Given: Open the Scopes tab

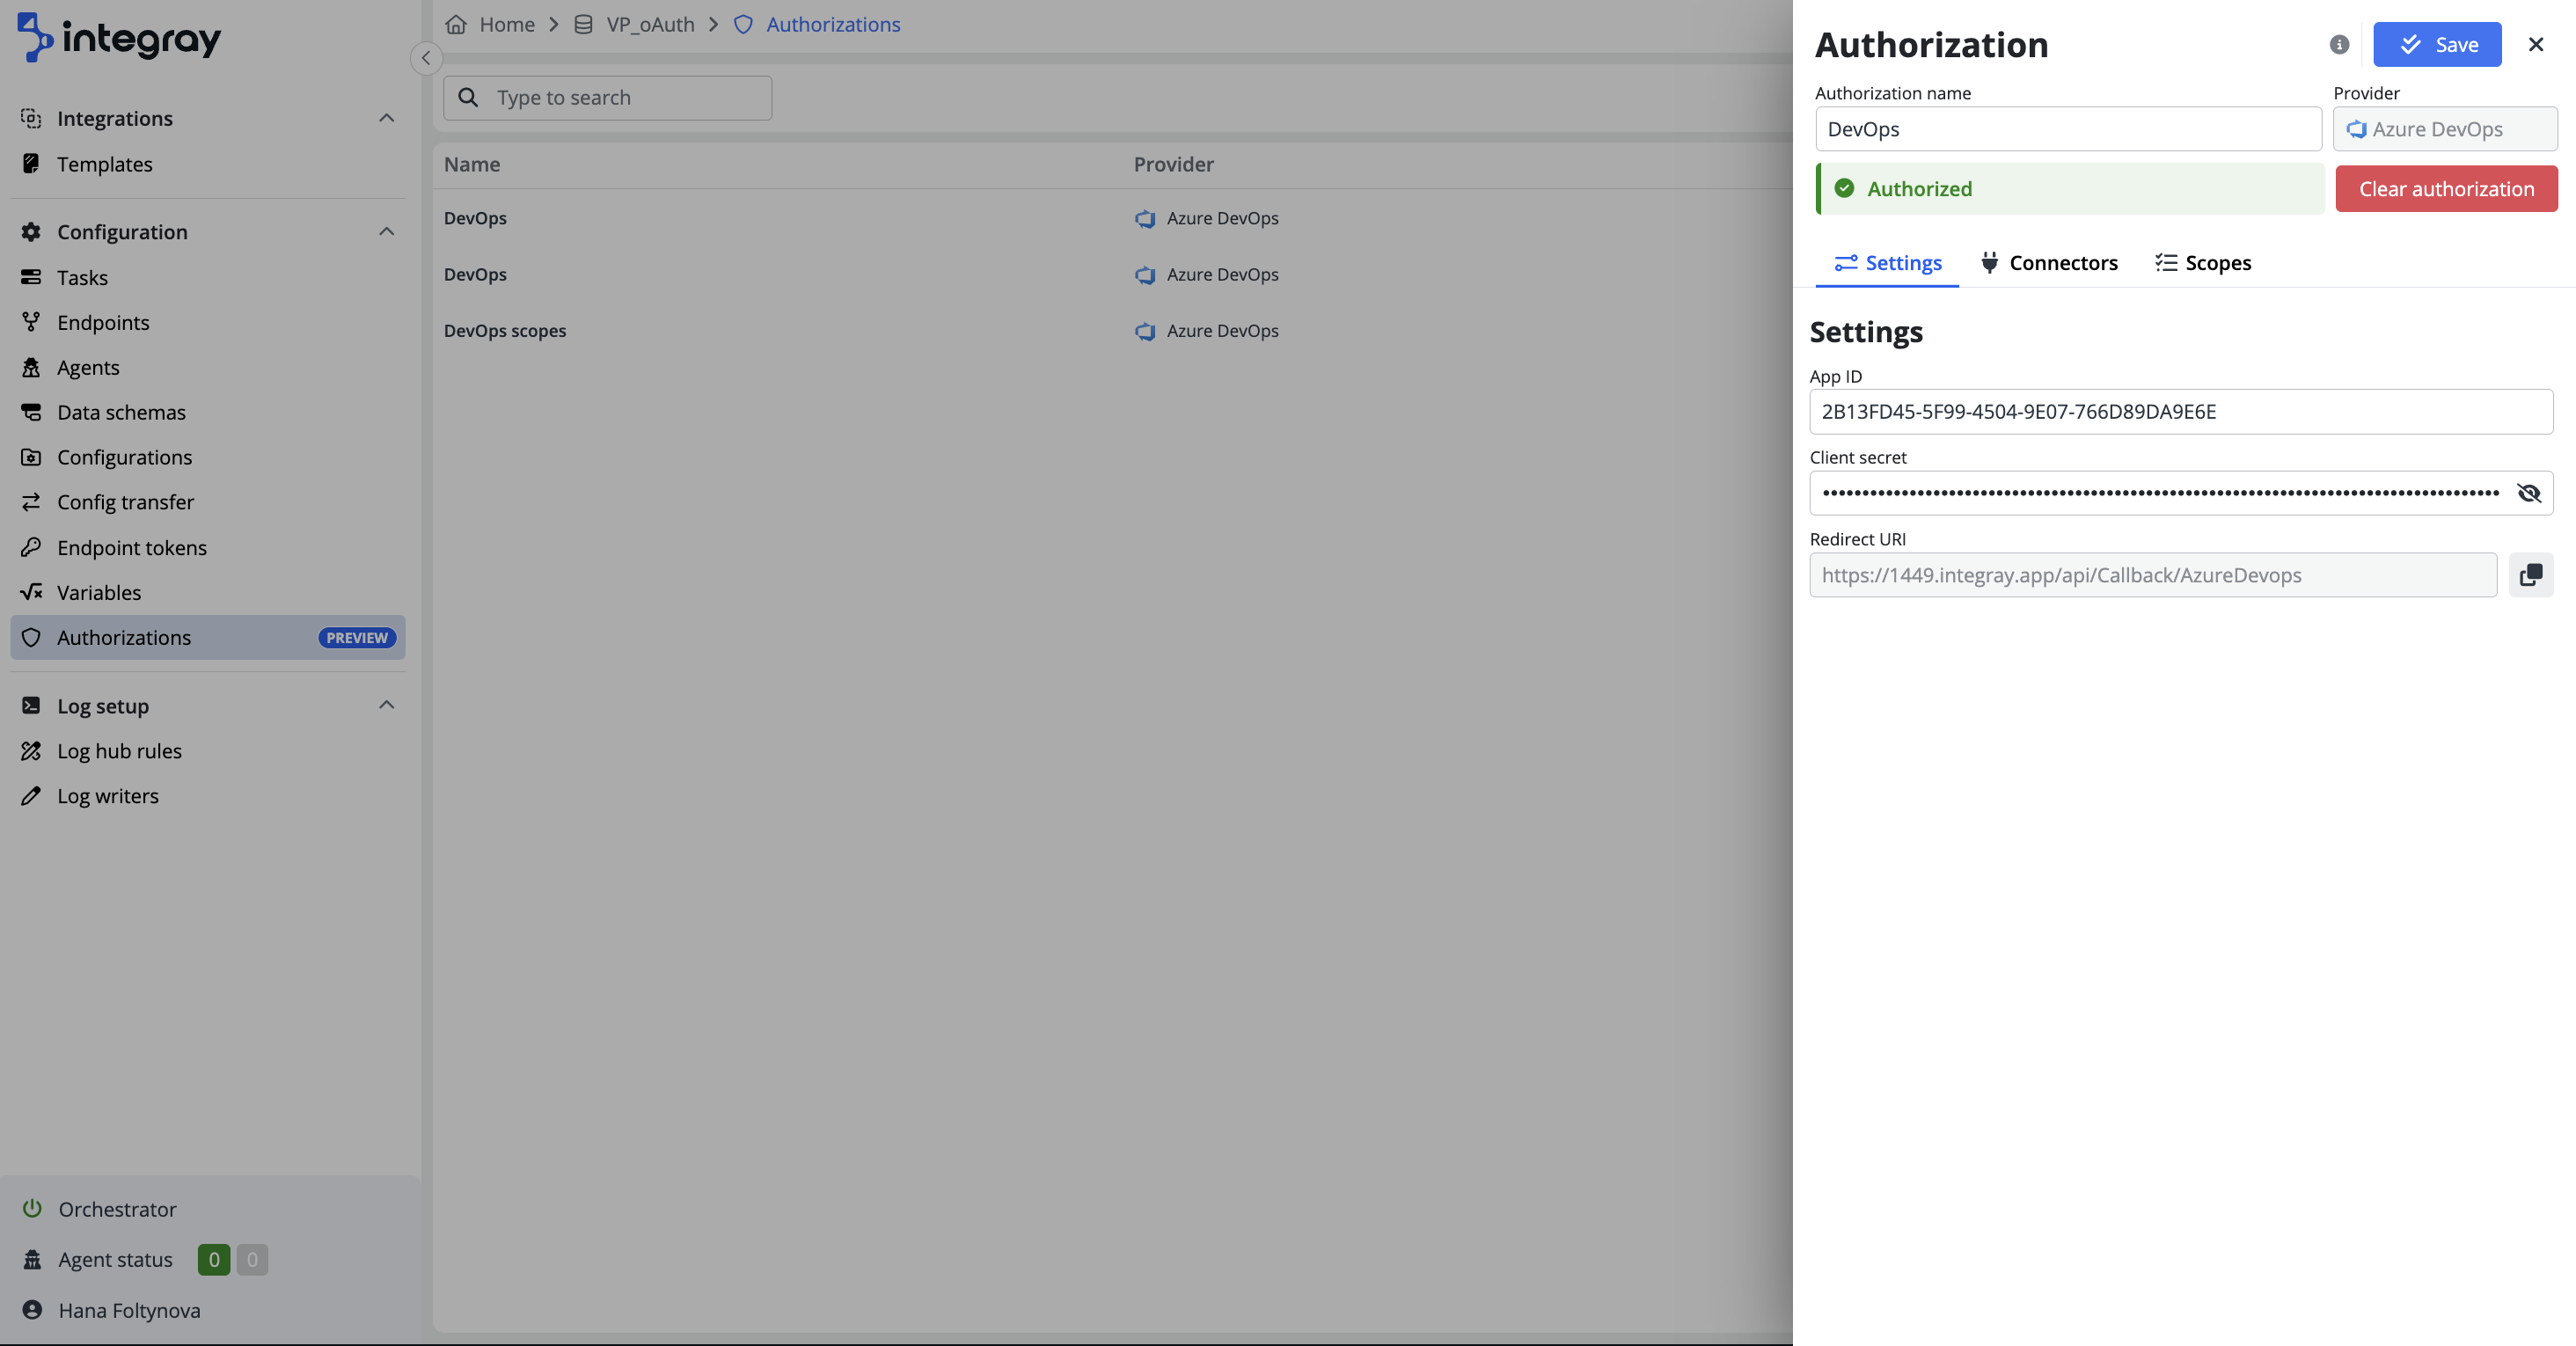Looking at the screenshot, I should (x=2203, y=263).
